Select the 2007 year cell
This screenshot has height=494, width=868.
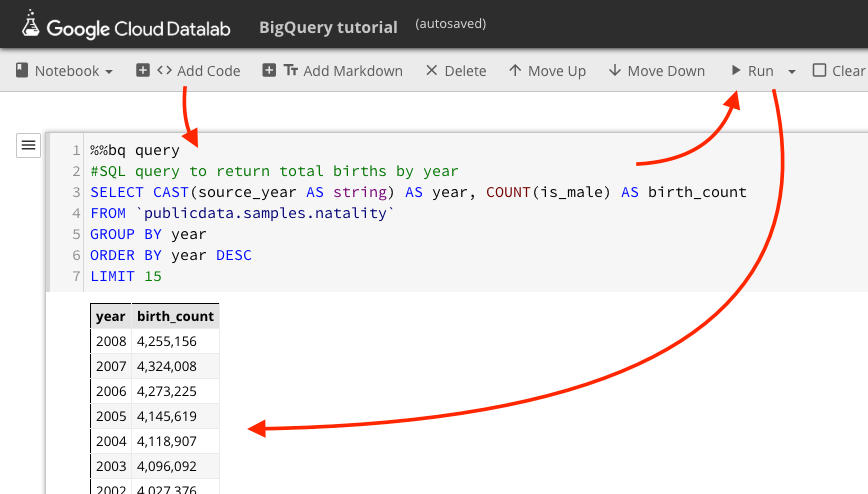(111, 366)
